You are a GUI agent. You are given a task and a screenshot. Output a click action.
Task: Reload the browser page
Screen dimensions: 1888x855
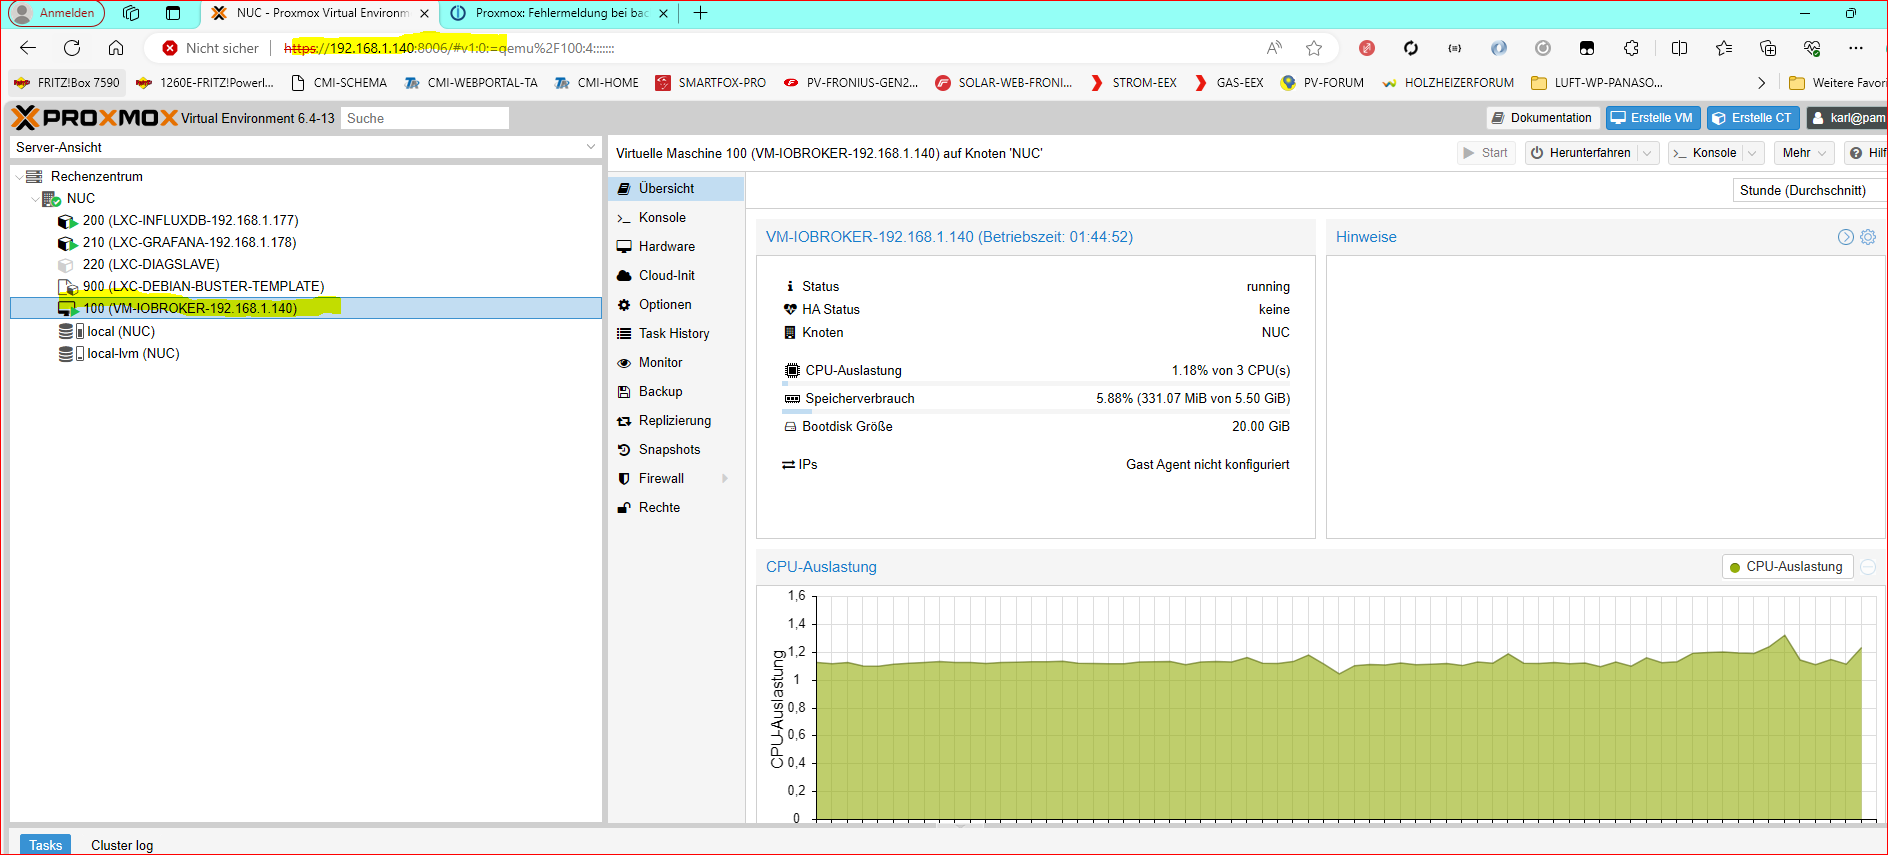coord(72,48)
